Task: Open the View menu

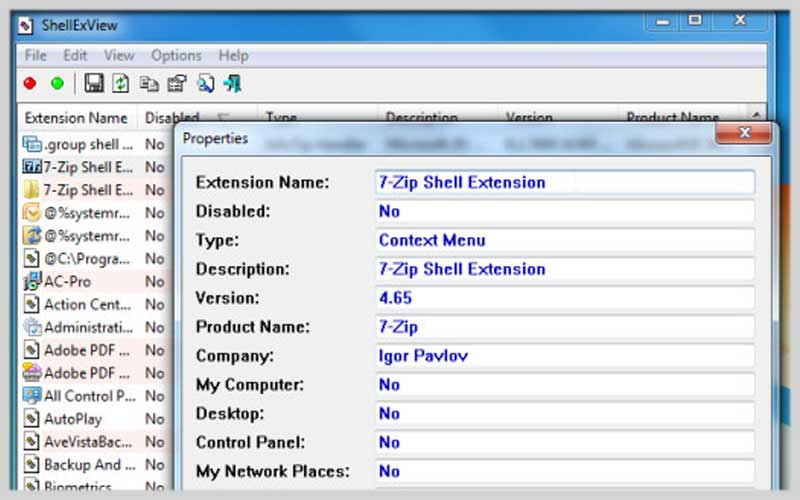Action: click(x=119, y=55)
